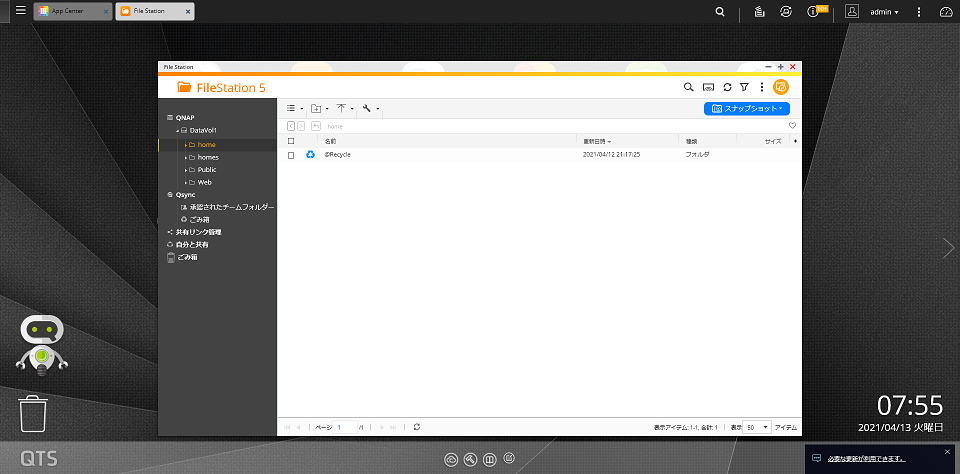Open the QTS main menu hamburger icon
960x474 pixels.
(x=21, y=11)
